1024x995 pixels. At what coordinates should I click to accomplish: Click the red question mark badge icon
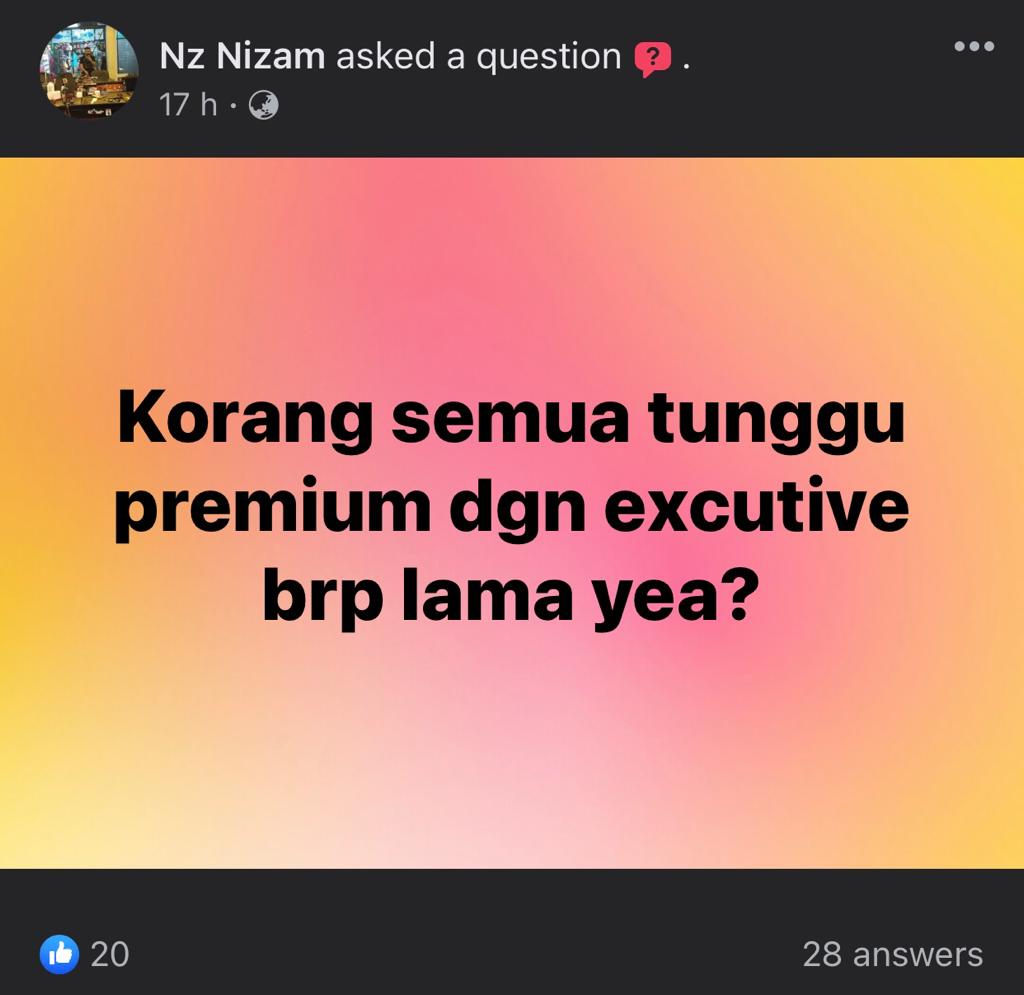click(x=652, y=59)
